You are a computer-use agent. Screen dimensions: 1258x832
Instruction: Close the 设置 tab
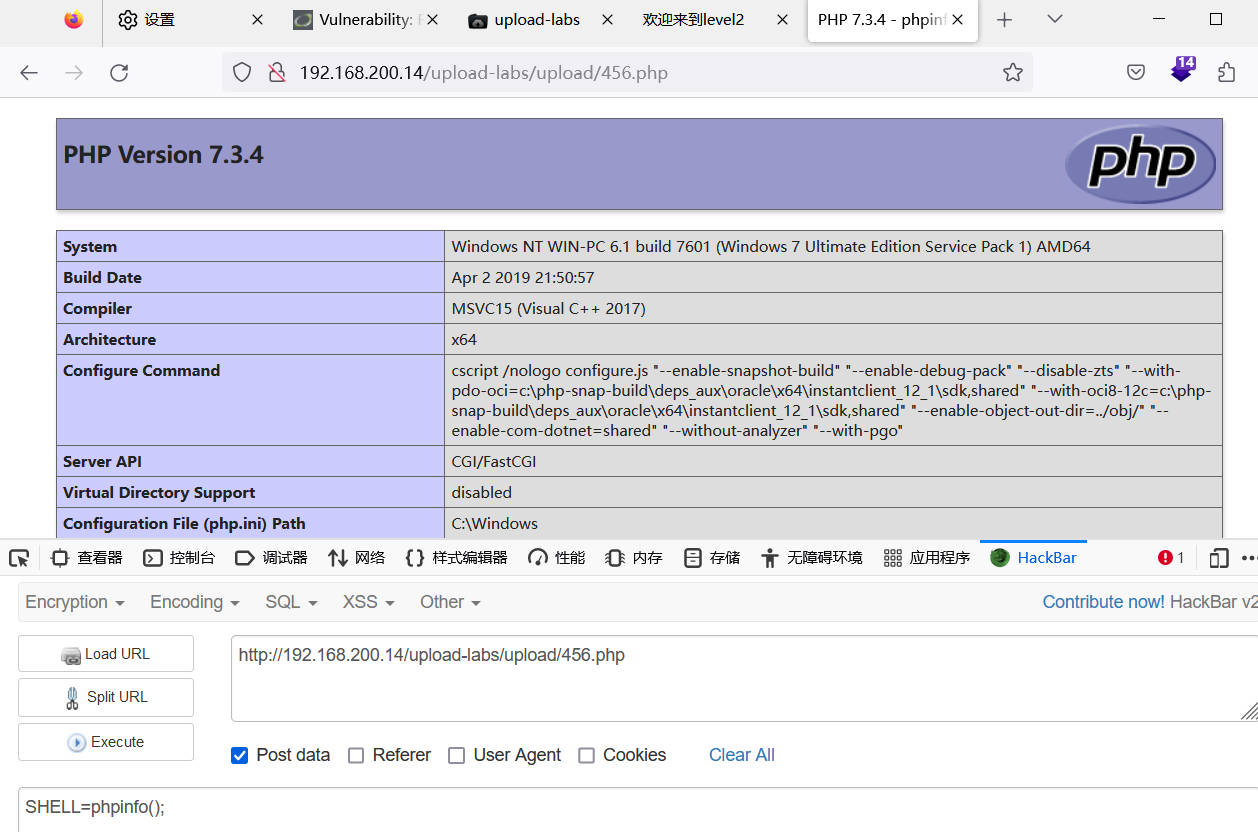coord(257,20)
